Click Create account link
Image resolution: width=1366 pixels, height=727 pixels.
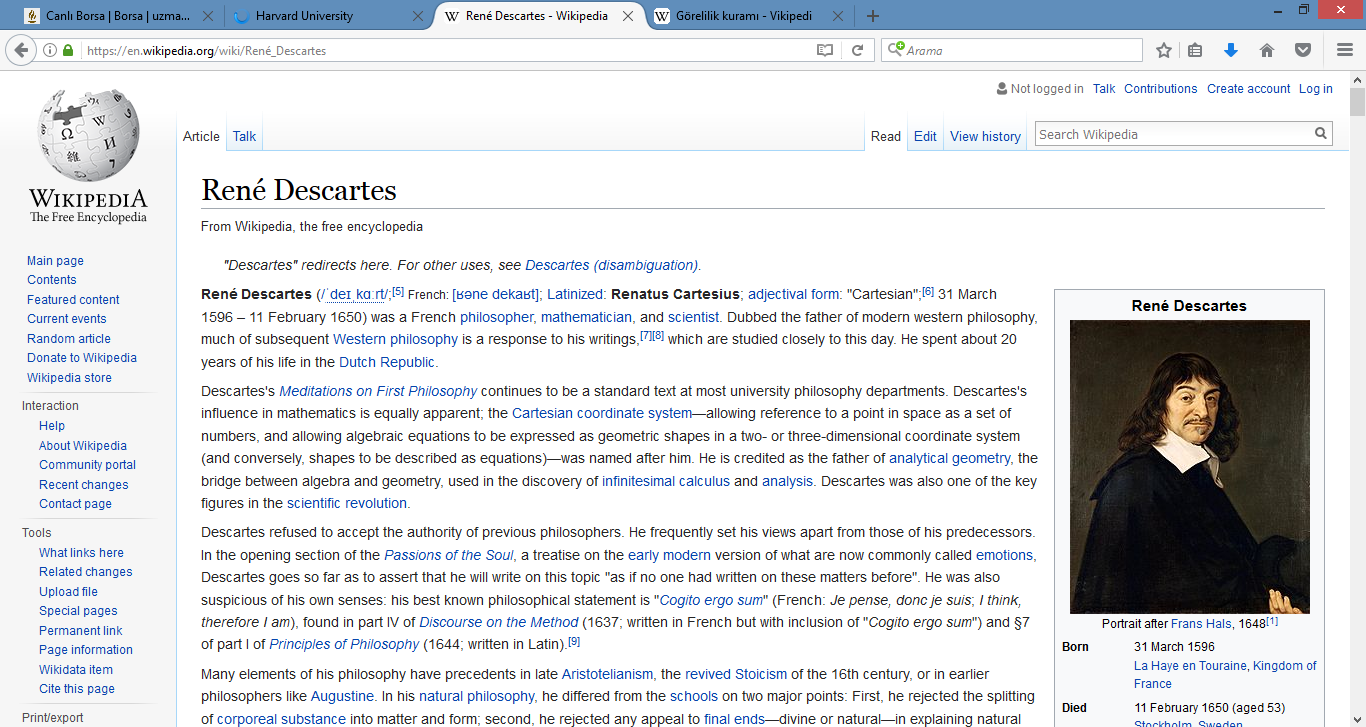pos(1248,89)
